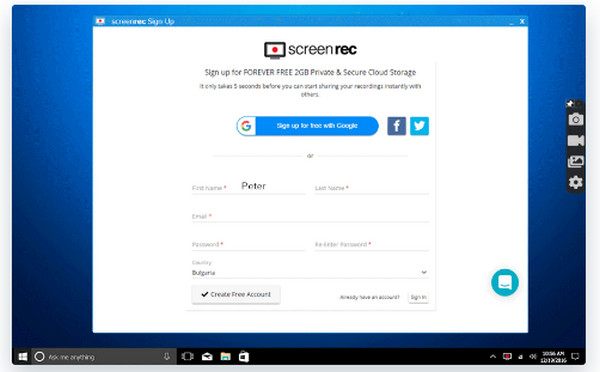Sign up using the Facebook icon
Viewport: 600px width, 372px height.
[x=396, y=126]
